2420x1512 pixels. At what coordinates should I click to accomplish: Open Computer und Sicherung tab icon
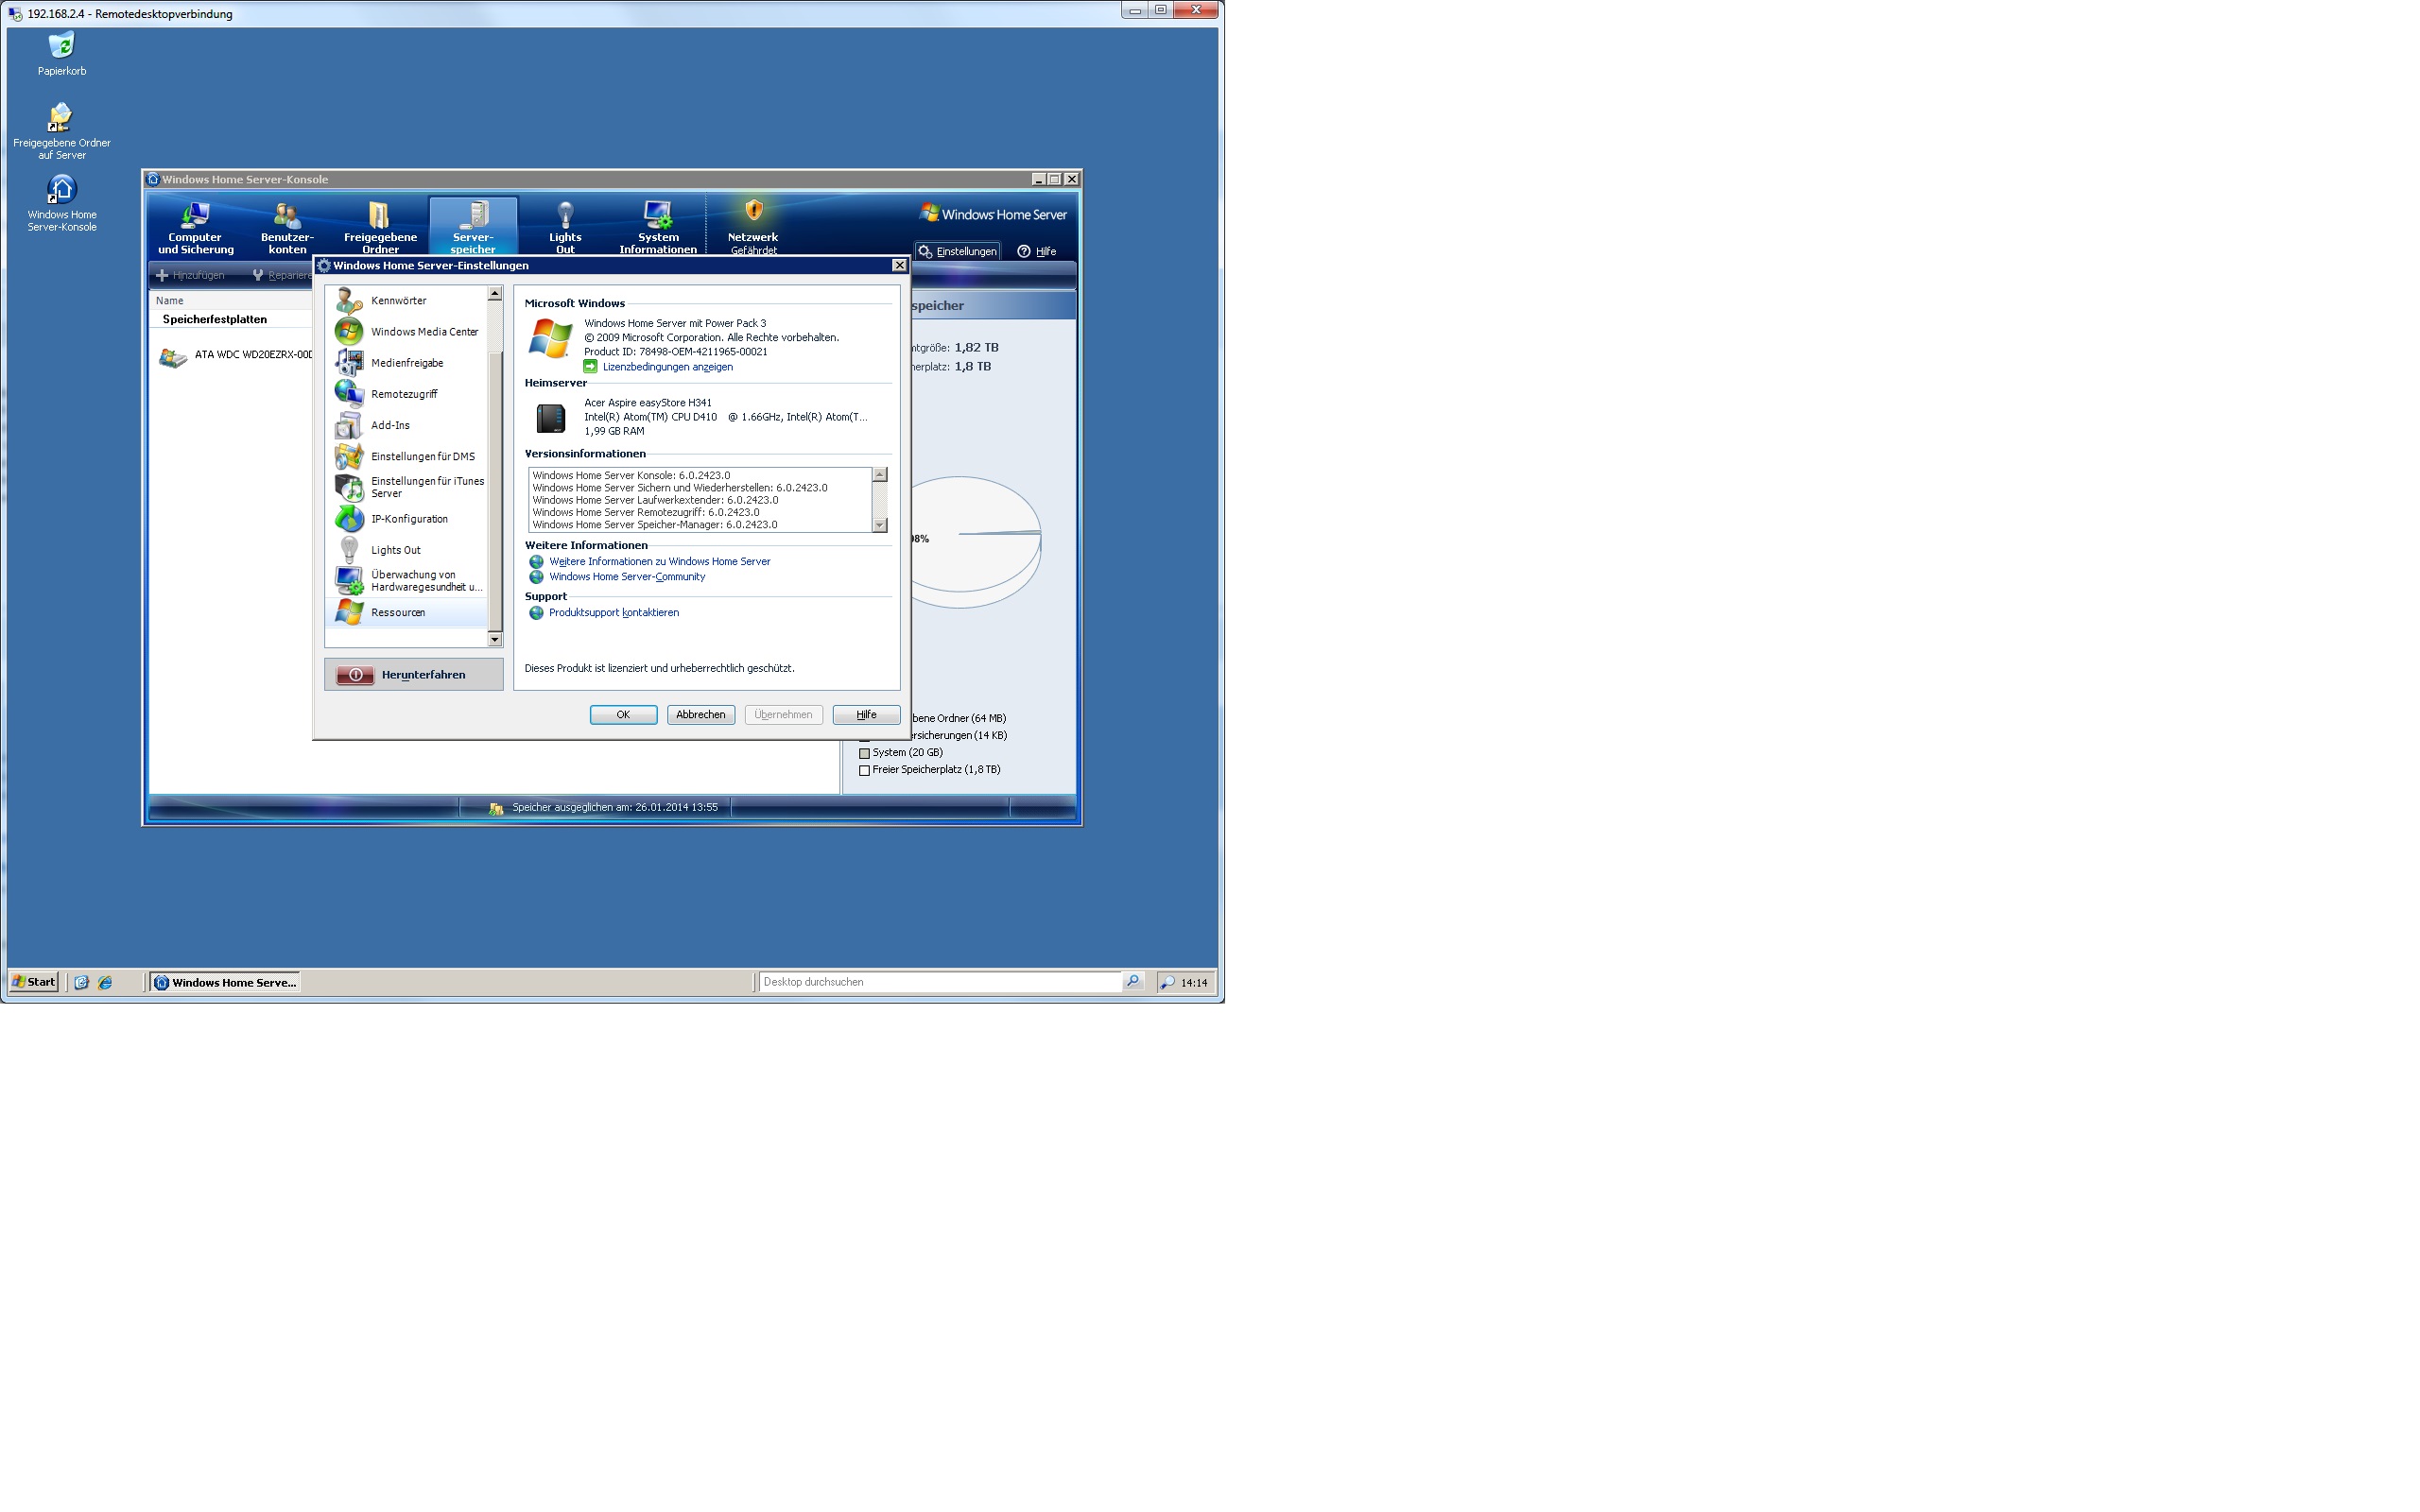[195, 214]
